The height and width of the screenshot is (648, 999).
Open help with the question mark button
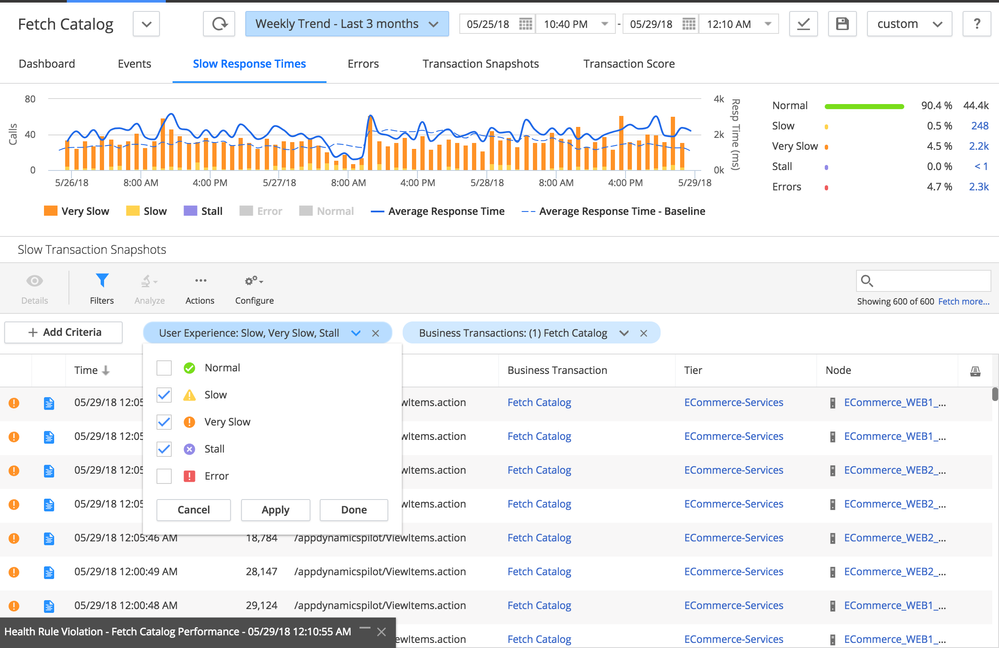point(977,24)
